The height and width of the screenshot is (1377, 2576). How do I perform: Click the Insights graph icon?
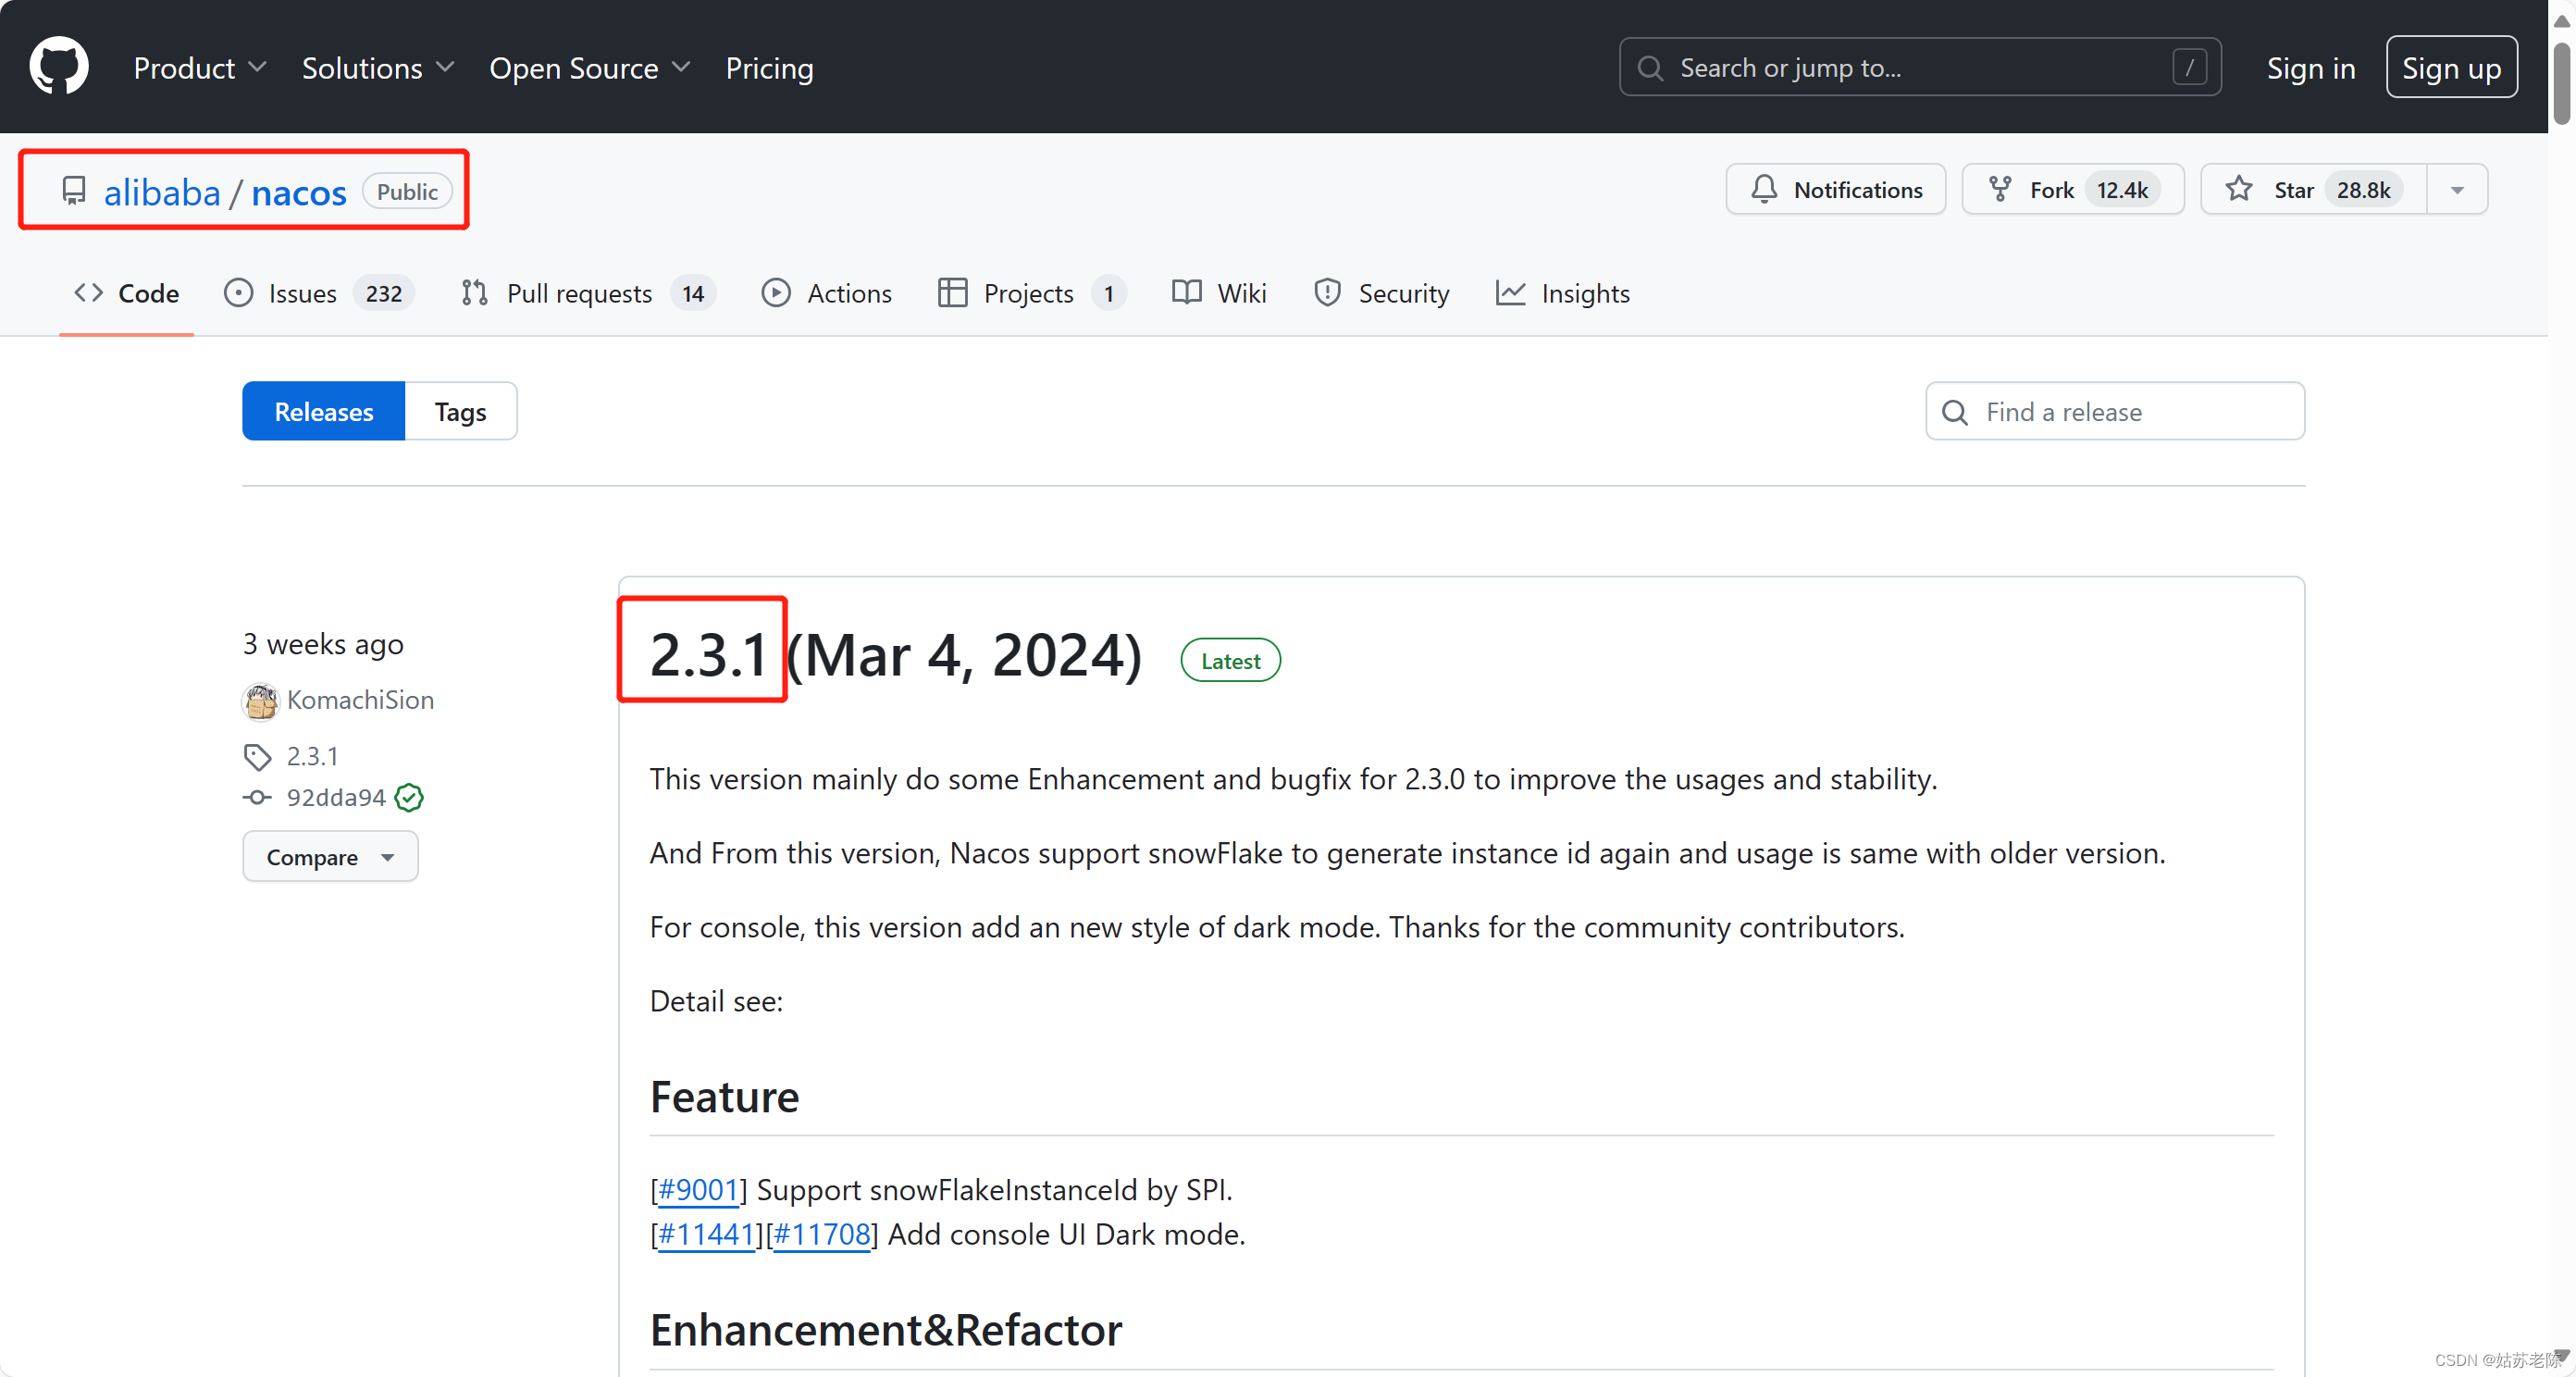click(x=1508, y=293)
